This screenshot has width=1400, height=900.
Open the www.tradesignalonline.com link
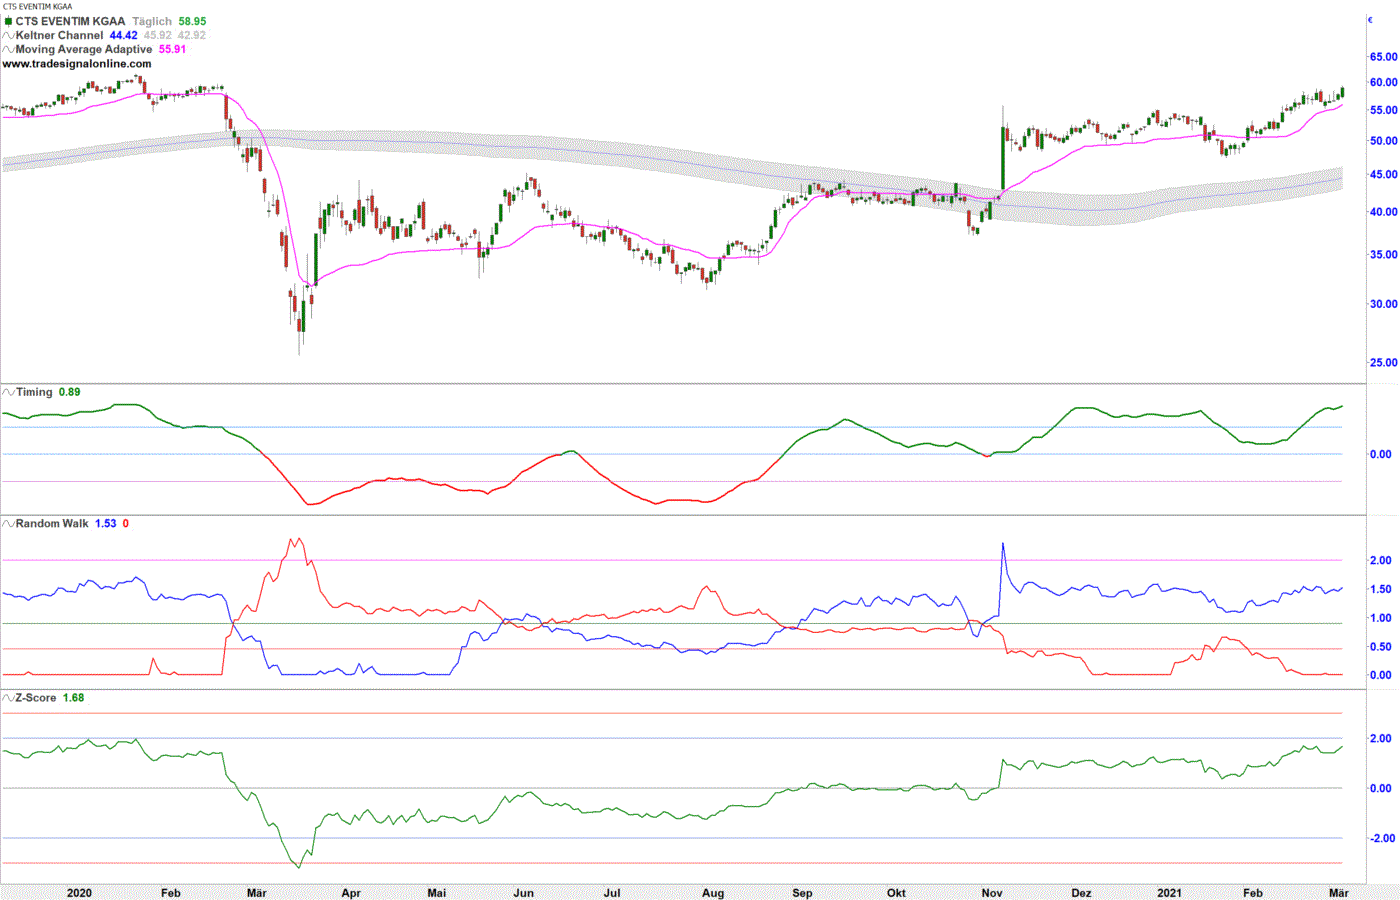click(77, 64)
